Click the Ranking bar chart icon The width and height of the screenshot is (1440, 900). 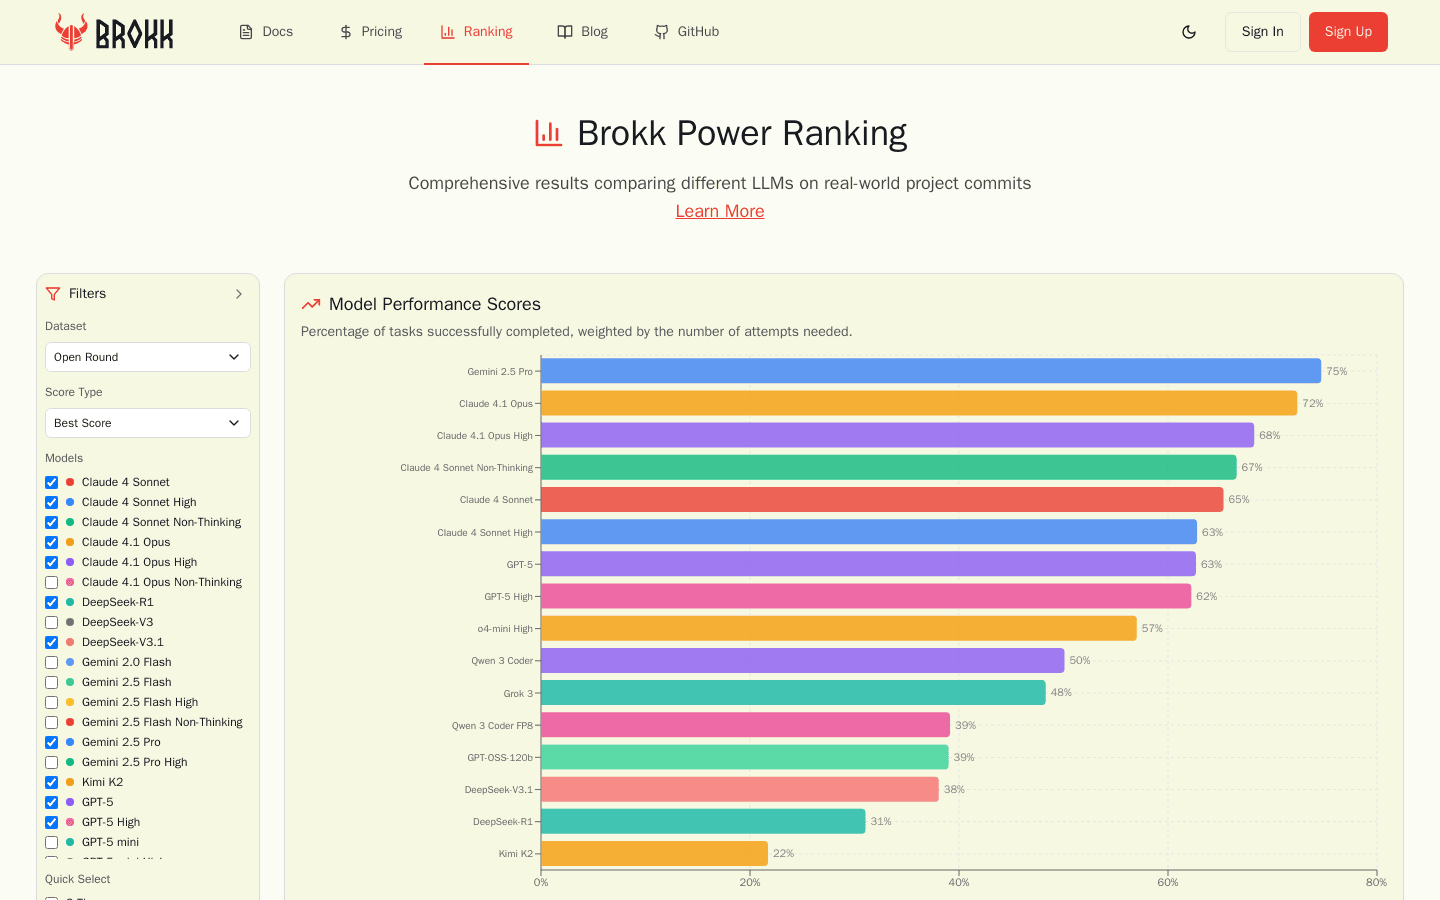[x=448, y=32]
